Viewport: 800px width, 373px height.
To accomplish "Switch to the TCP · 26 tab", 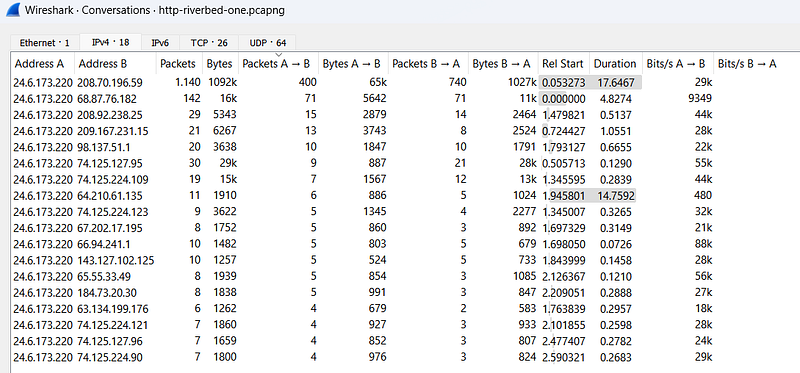I will click(x=209, y=42).
